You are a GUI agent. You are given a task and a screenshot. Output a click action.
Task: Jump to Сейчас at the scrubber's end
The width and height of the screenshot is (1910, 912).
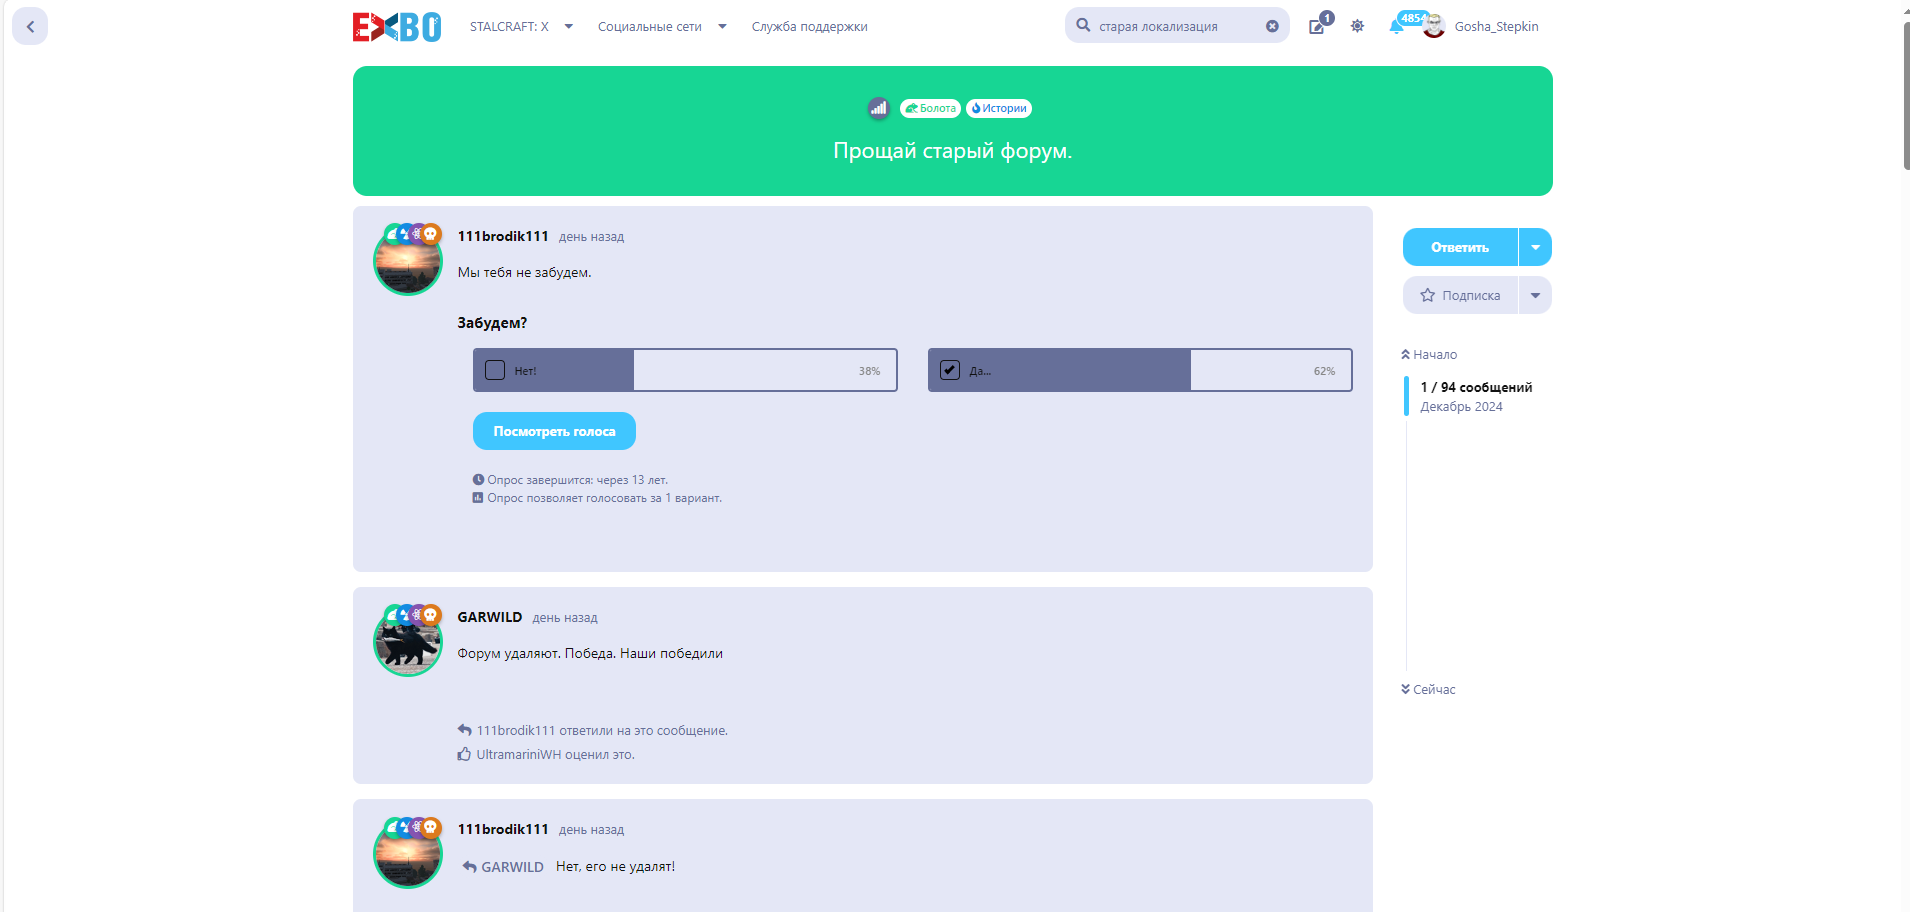[x=1428, y=690]
